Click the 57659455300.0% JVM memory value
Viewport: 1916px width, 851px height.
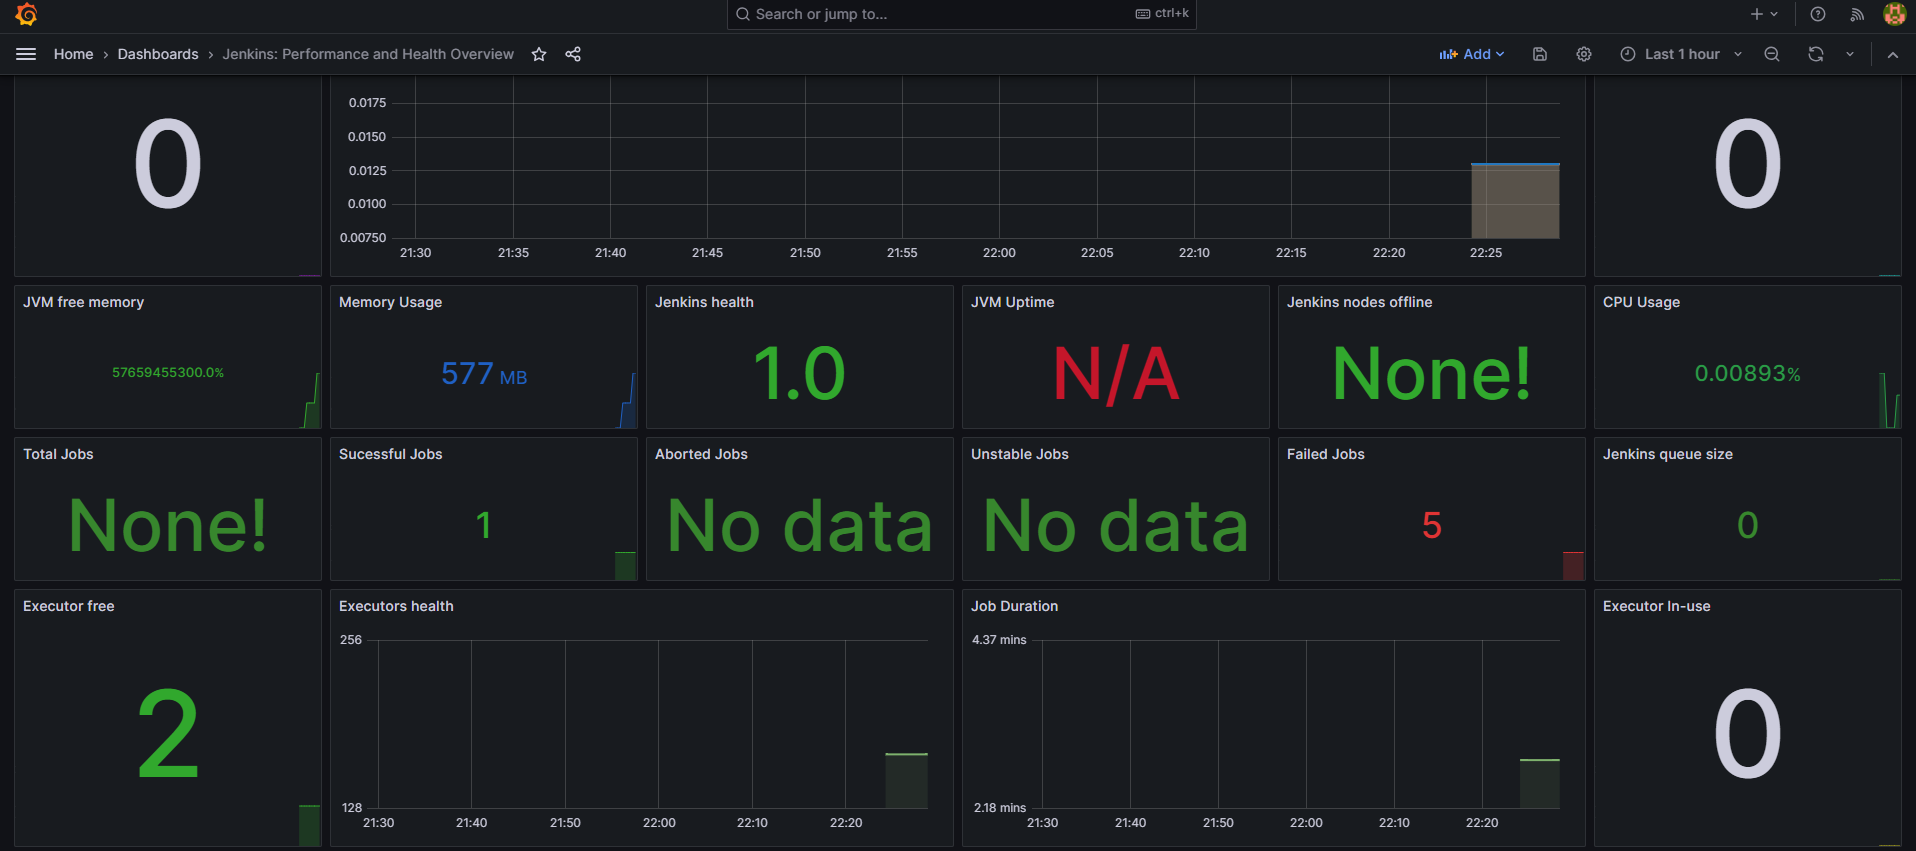pyautogui.click(x=168, y=372)
